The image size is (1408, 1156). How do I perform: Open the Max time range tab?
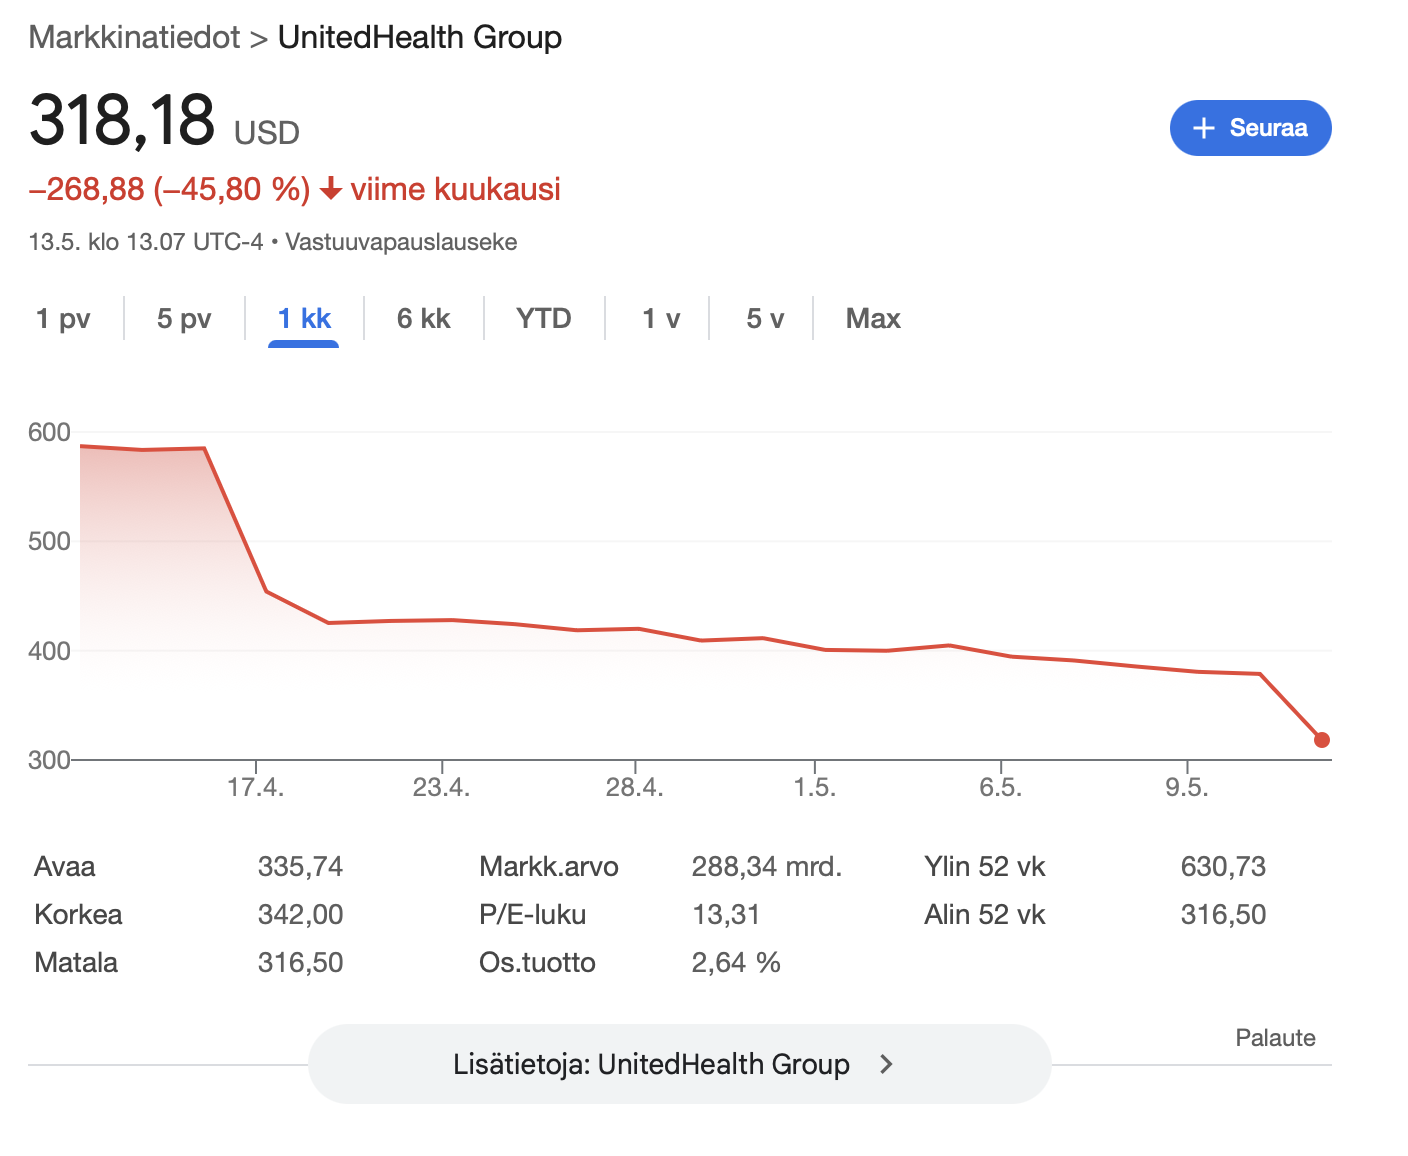873,318
